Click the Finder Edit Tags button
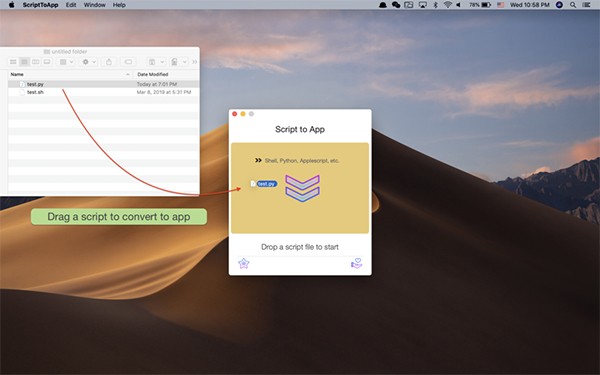 pyautogui.click(x=129, y=62)
